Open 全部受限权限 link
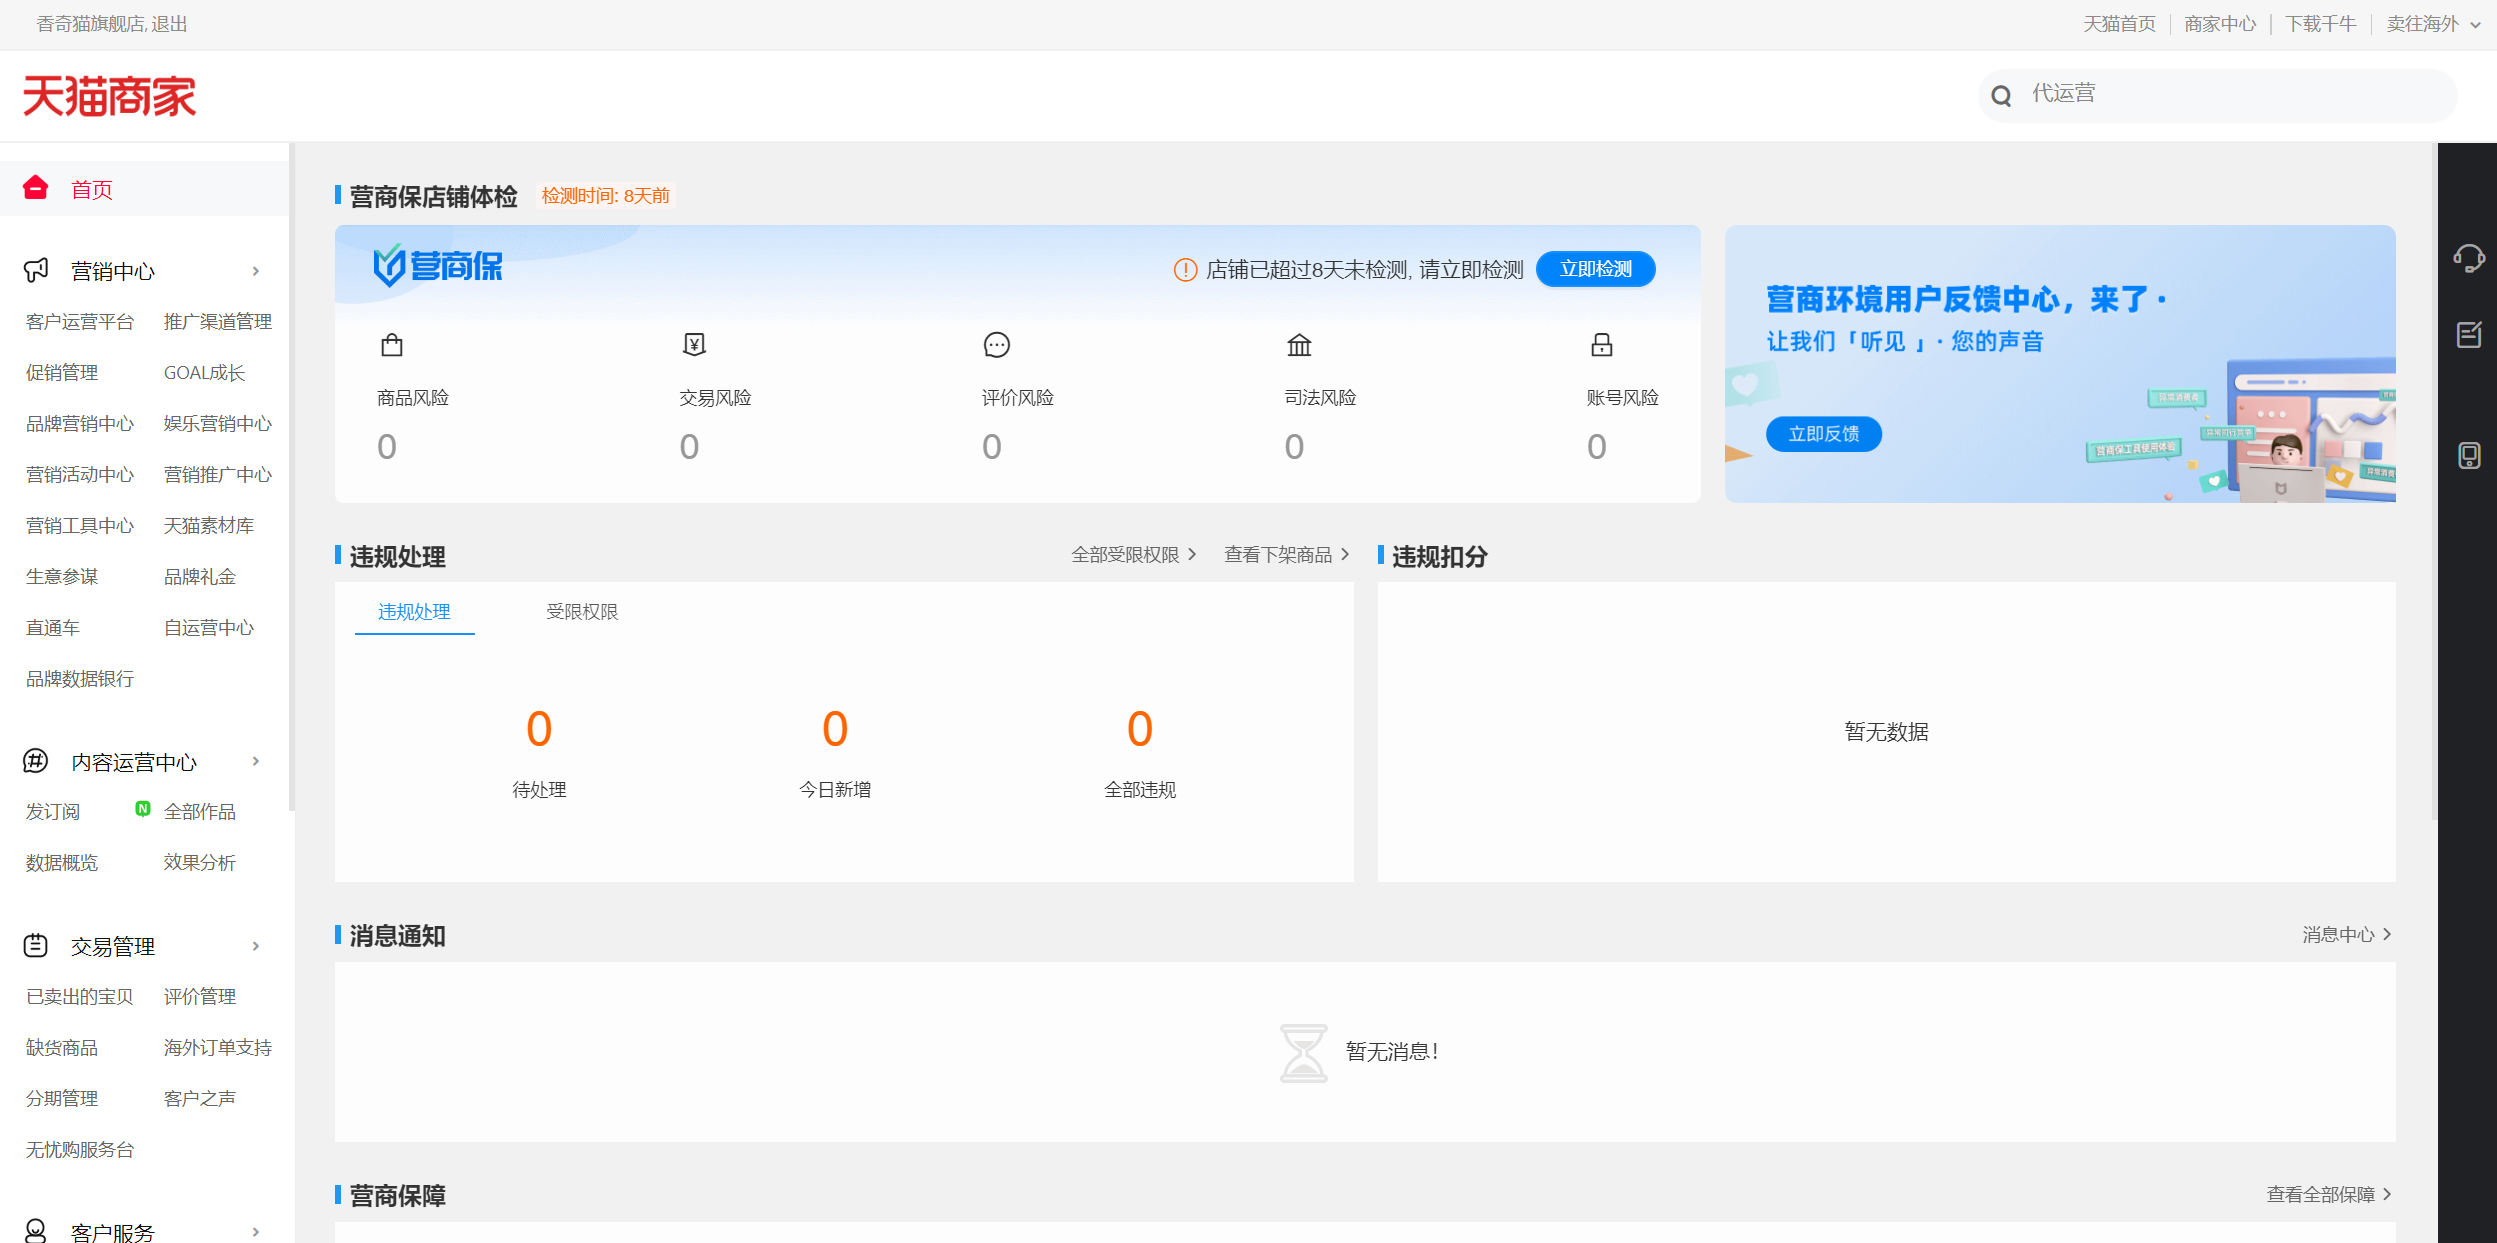 tap(1133, 554)
